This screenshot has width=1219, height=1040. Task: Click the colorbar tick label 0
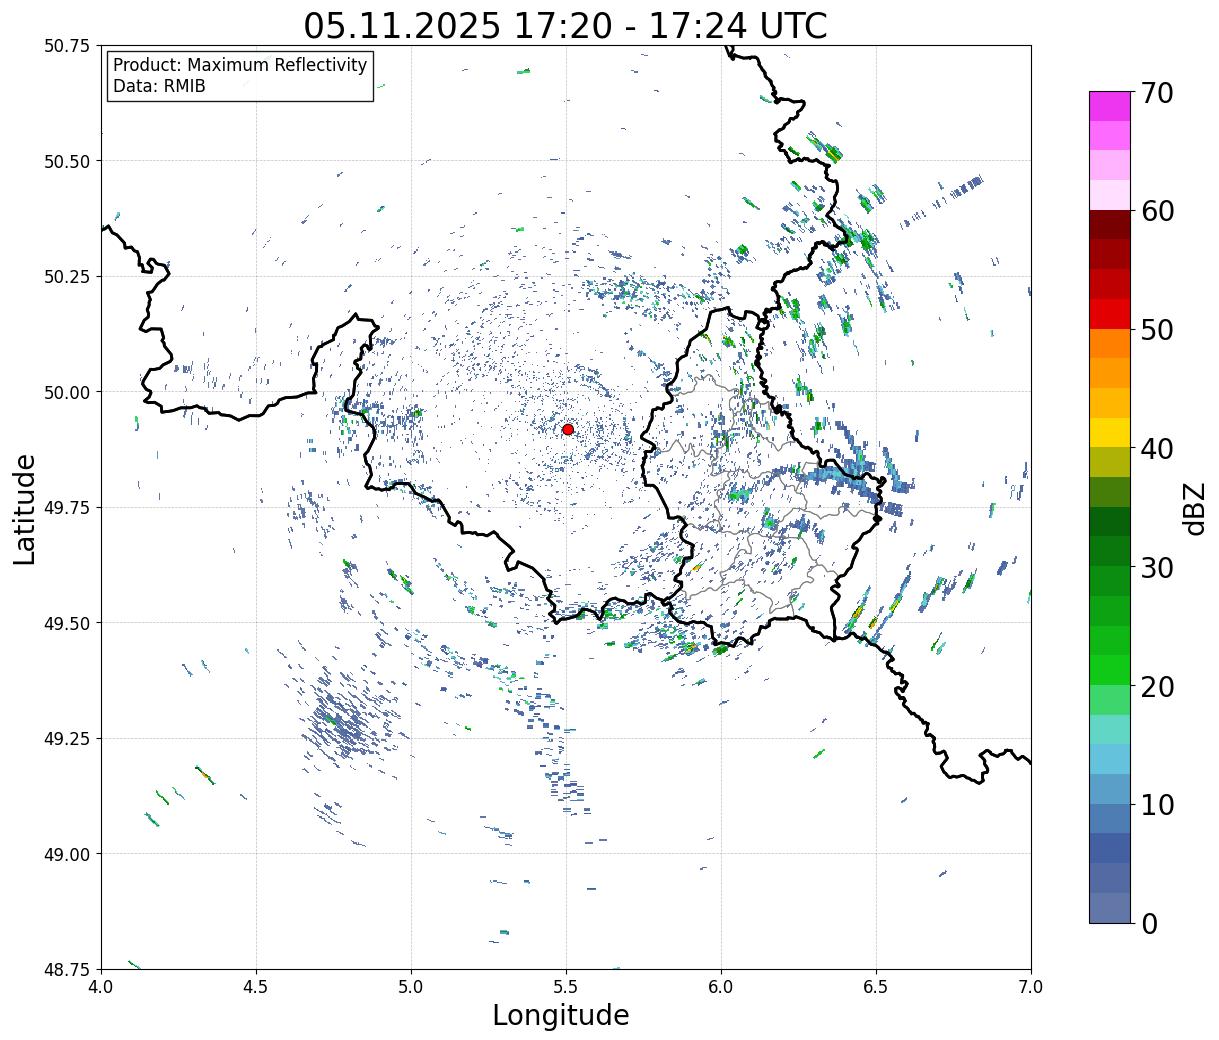coord(1149,923)
